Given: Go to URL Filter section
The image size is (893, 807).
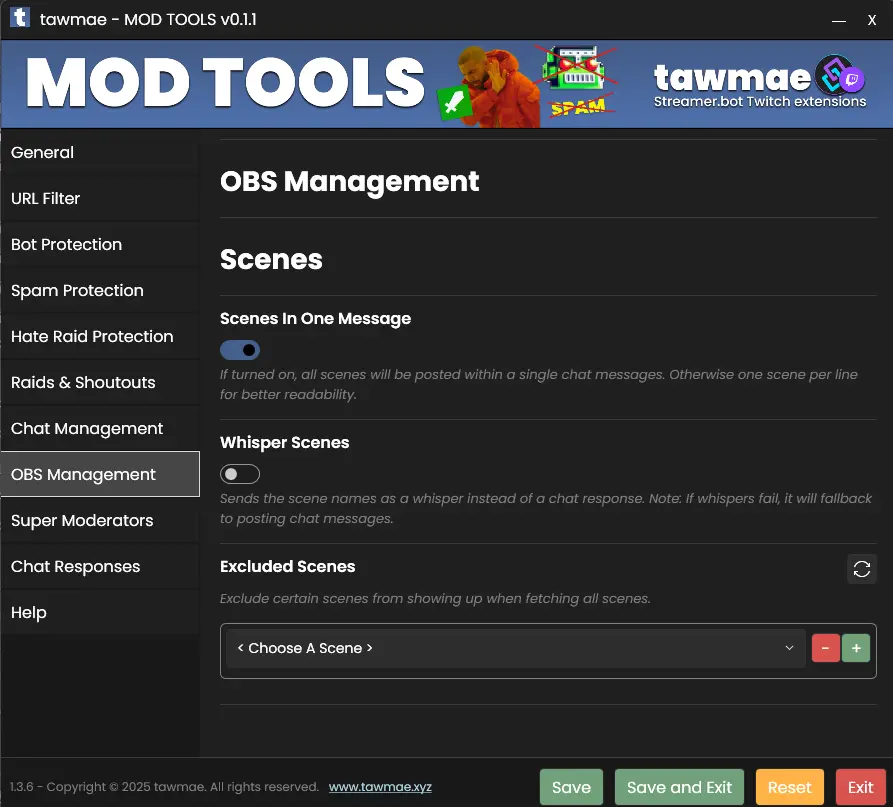Looking at the screenshot, I should coord(100,198).
